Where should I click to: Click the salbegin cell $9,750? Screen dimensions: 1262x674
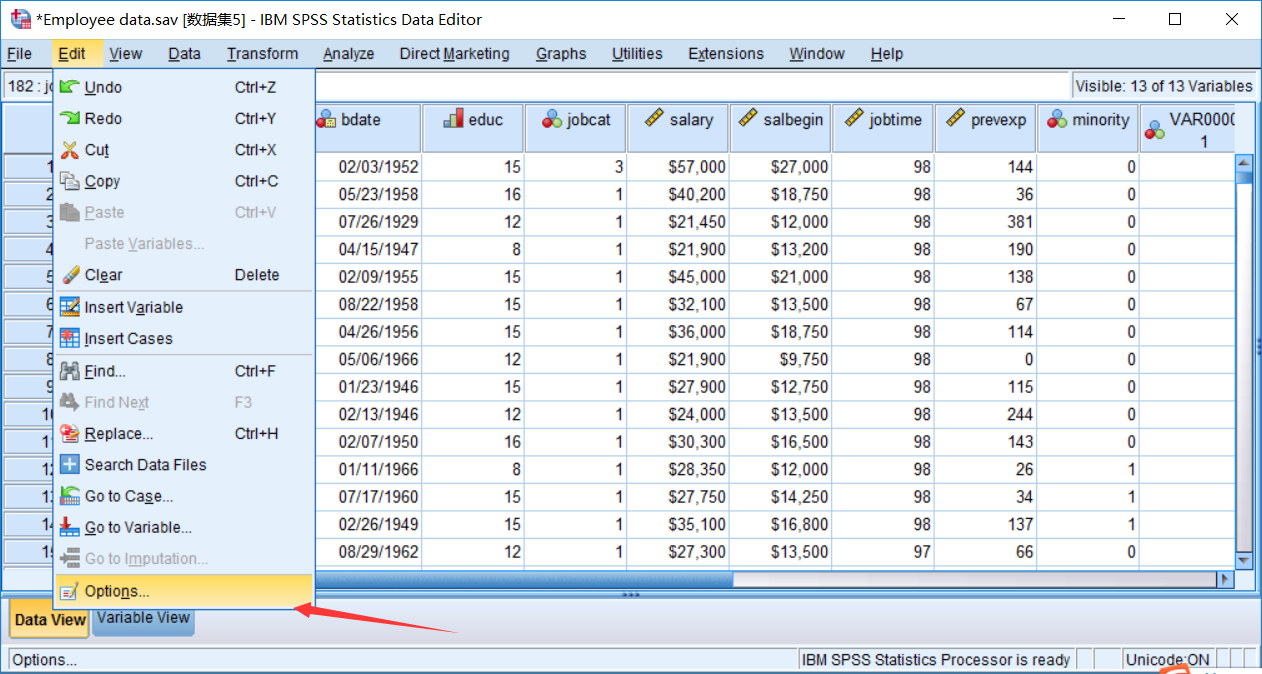click(x=779, y=359)
